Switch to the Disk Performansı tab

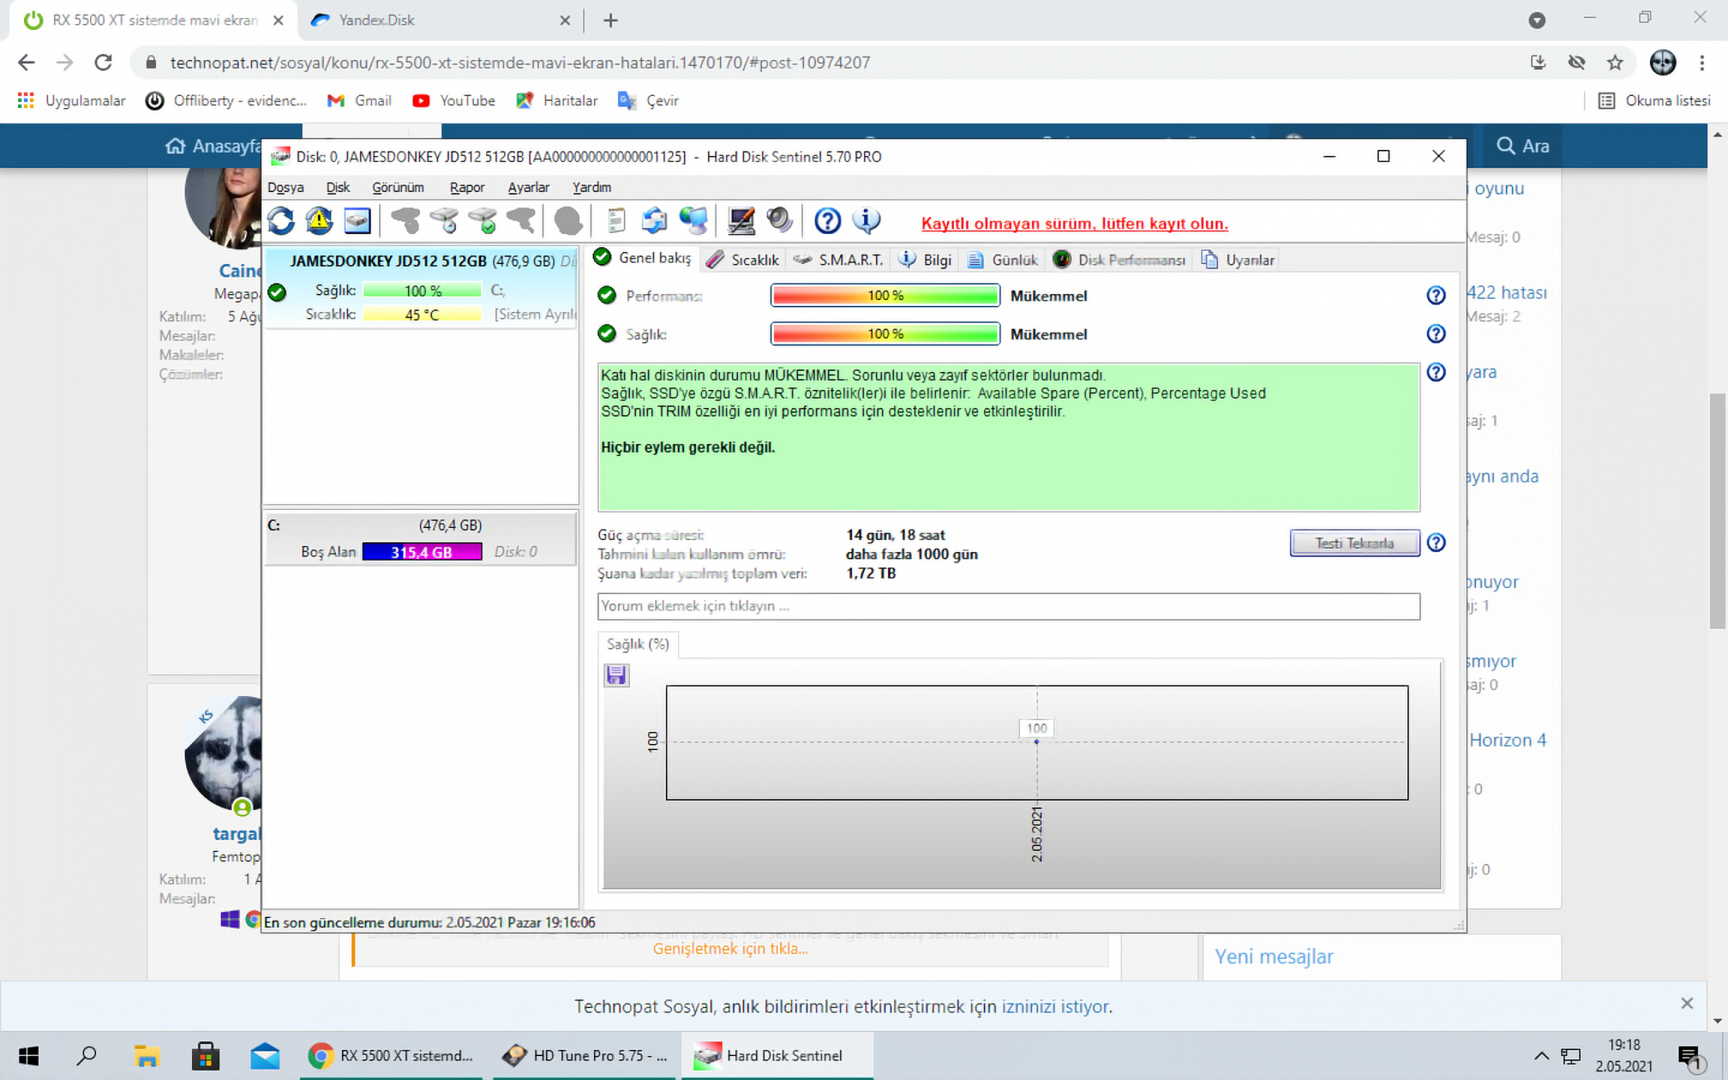point(1119,260)
